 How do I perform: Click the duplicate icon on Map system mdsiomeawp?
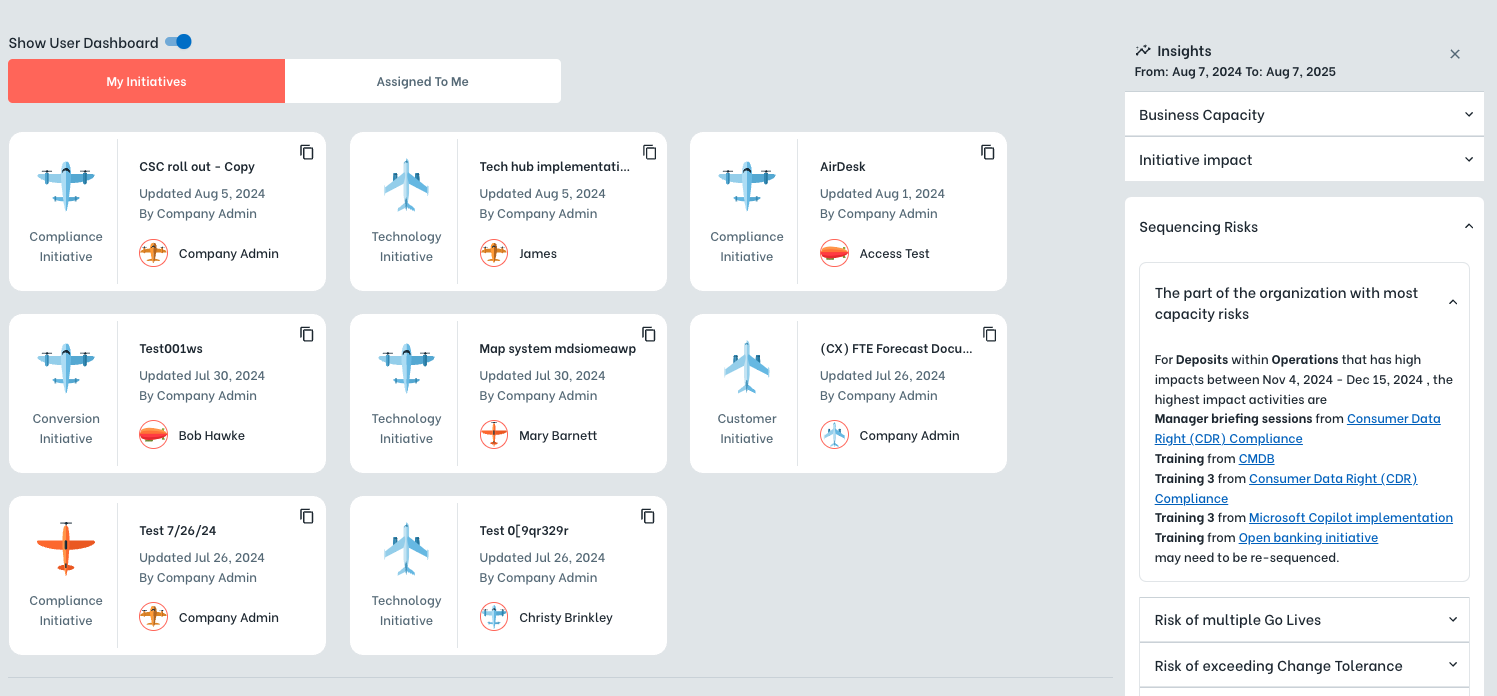[x=648, y=334]
